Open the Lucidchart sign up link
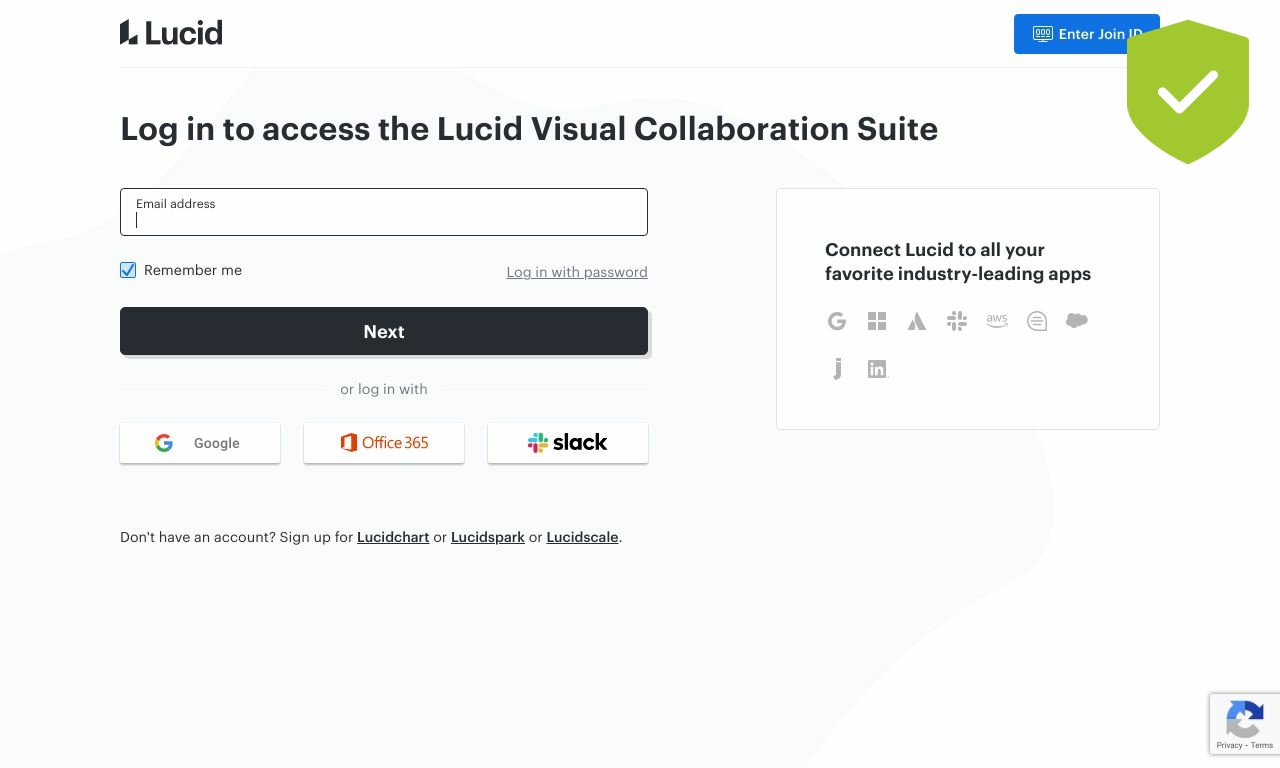Viewport: 1280px width, 768px height. [x=393, y=537]
